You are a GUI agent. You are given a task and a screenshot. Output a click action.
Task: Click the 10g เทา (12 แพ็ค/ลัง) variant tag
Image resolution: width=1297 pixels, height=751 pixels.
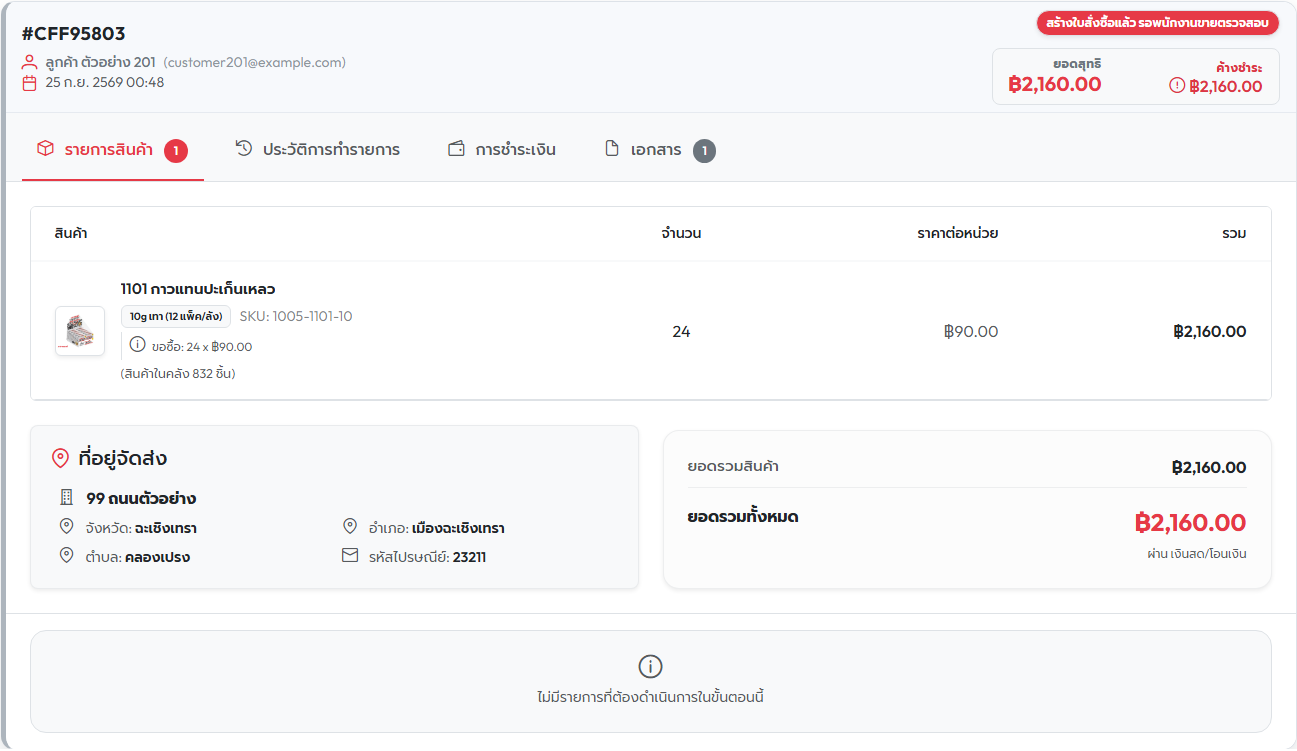[x=176, y=317]
